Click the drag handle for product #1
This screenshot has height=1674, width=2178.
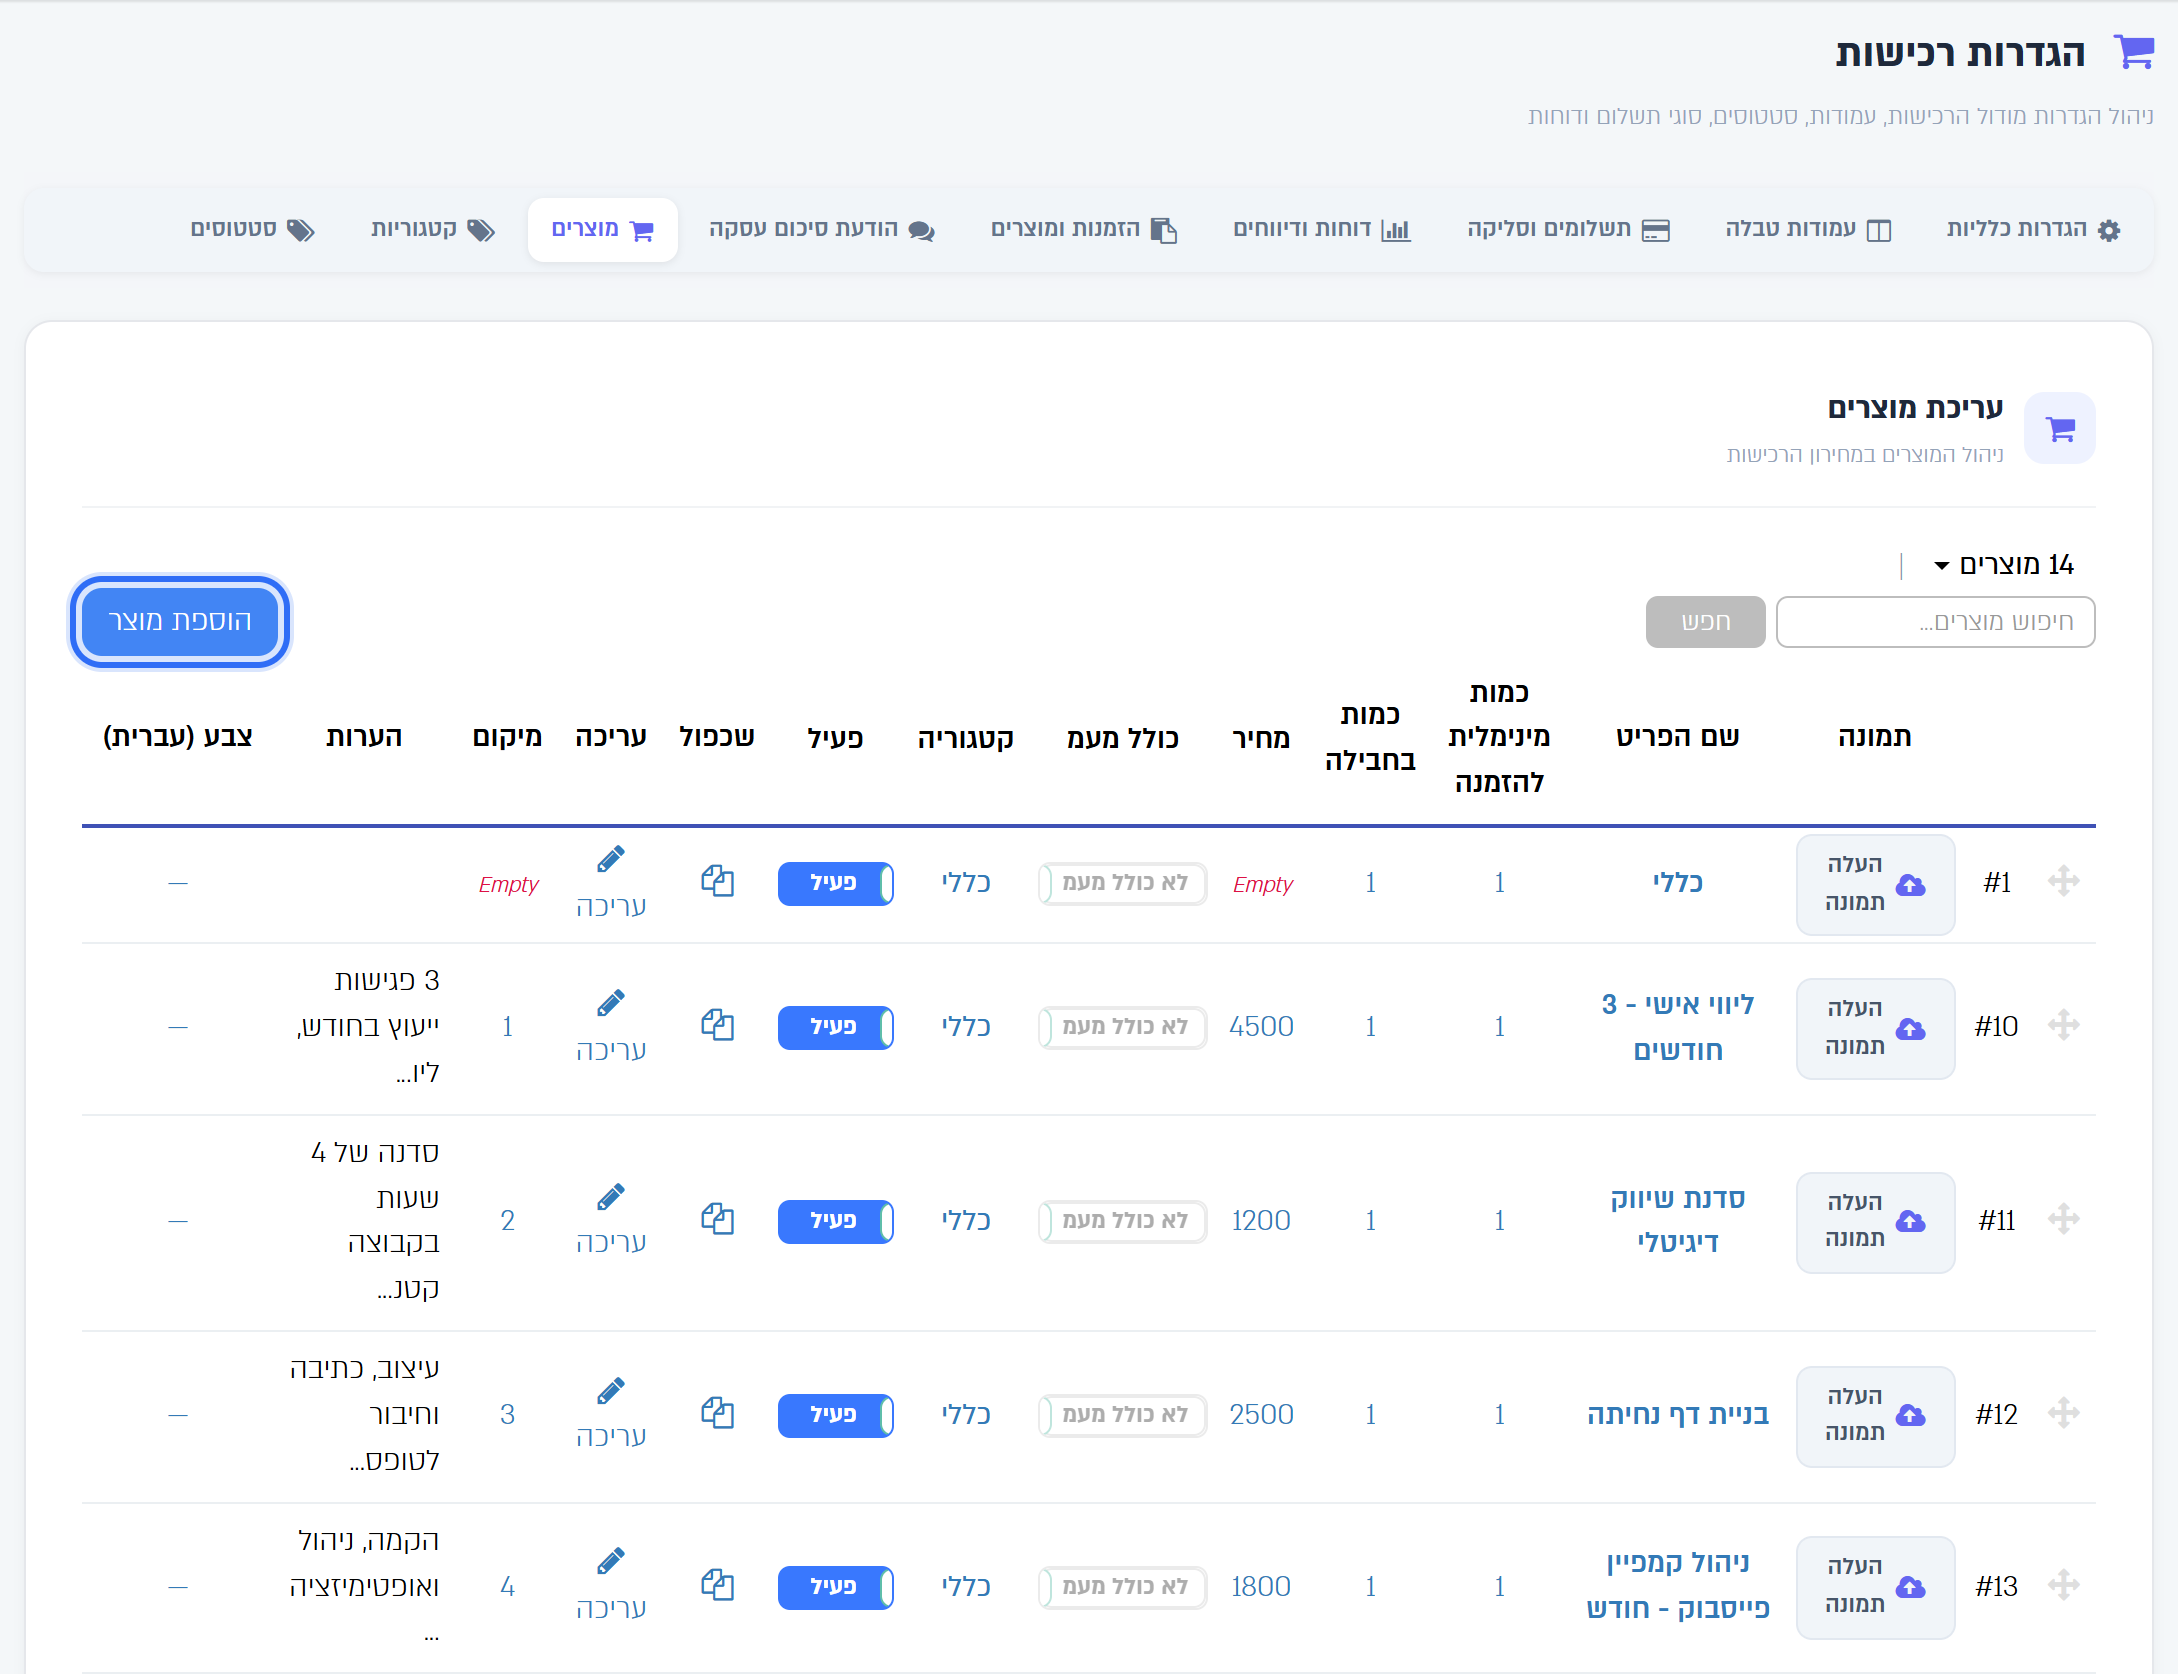coord(2063,882)
